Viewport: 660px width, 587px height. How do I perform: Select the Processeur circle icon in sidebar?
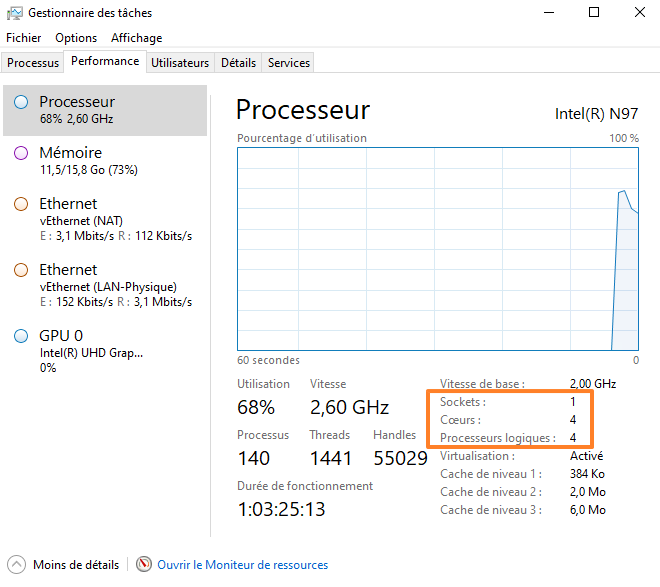pos(21,101)
